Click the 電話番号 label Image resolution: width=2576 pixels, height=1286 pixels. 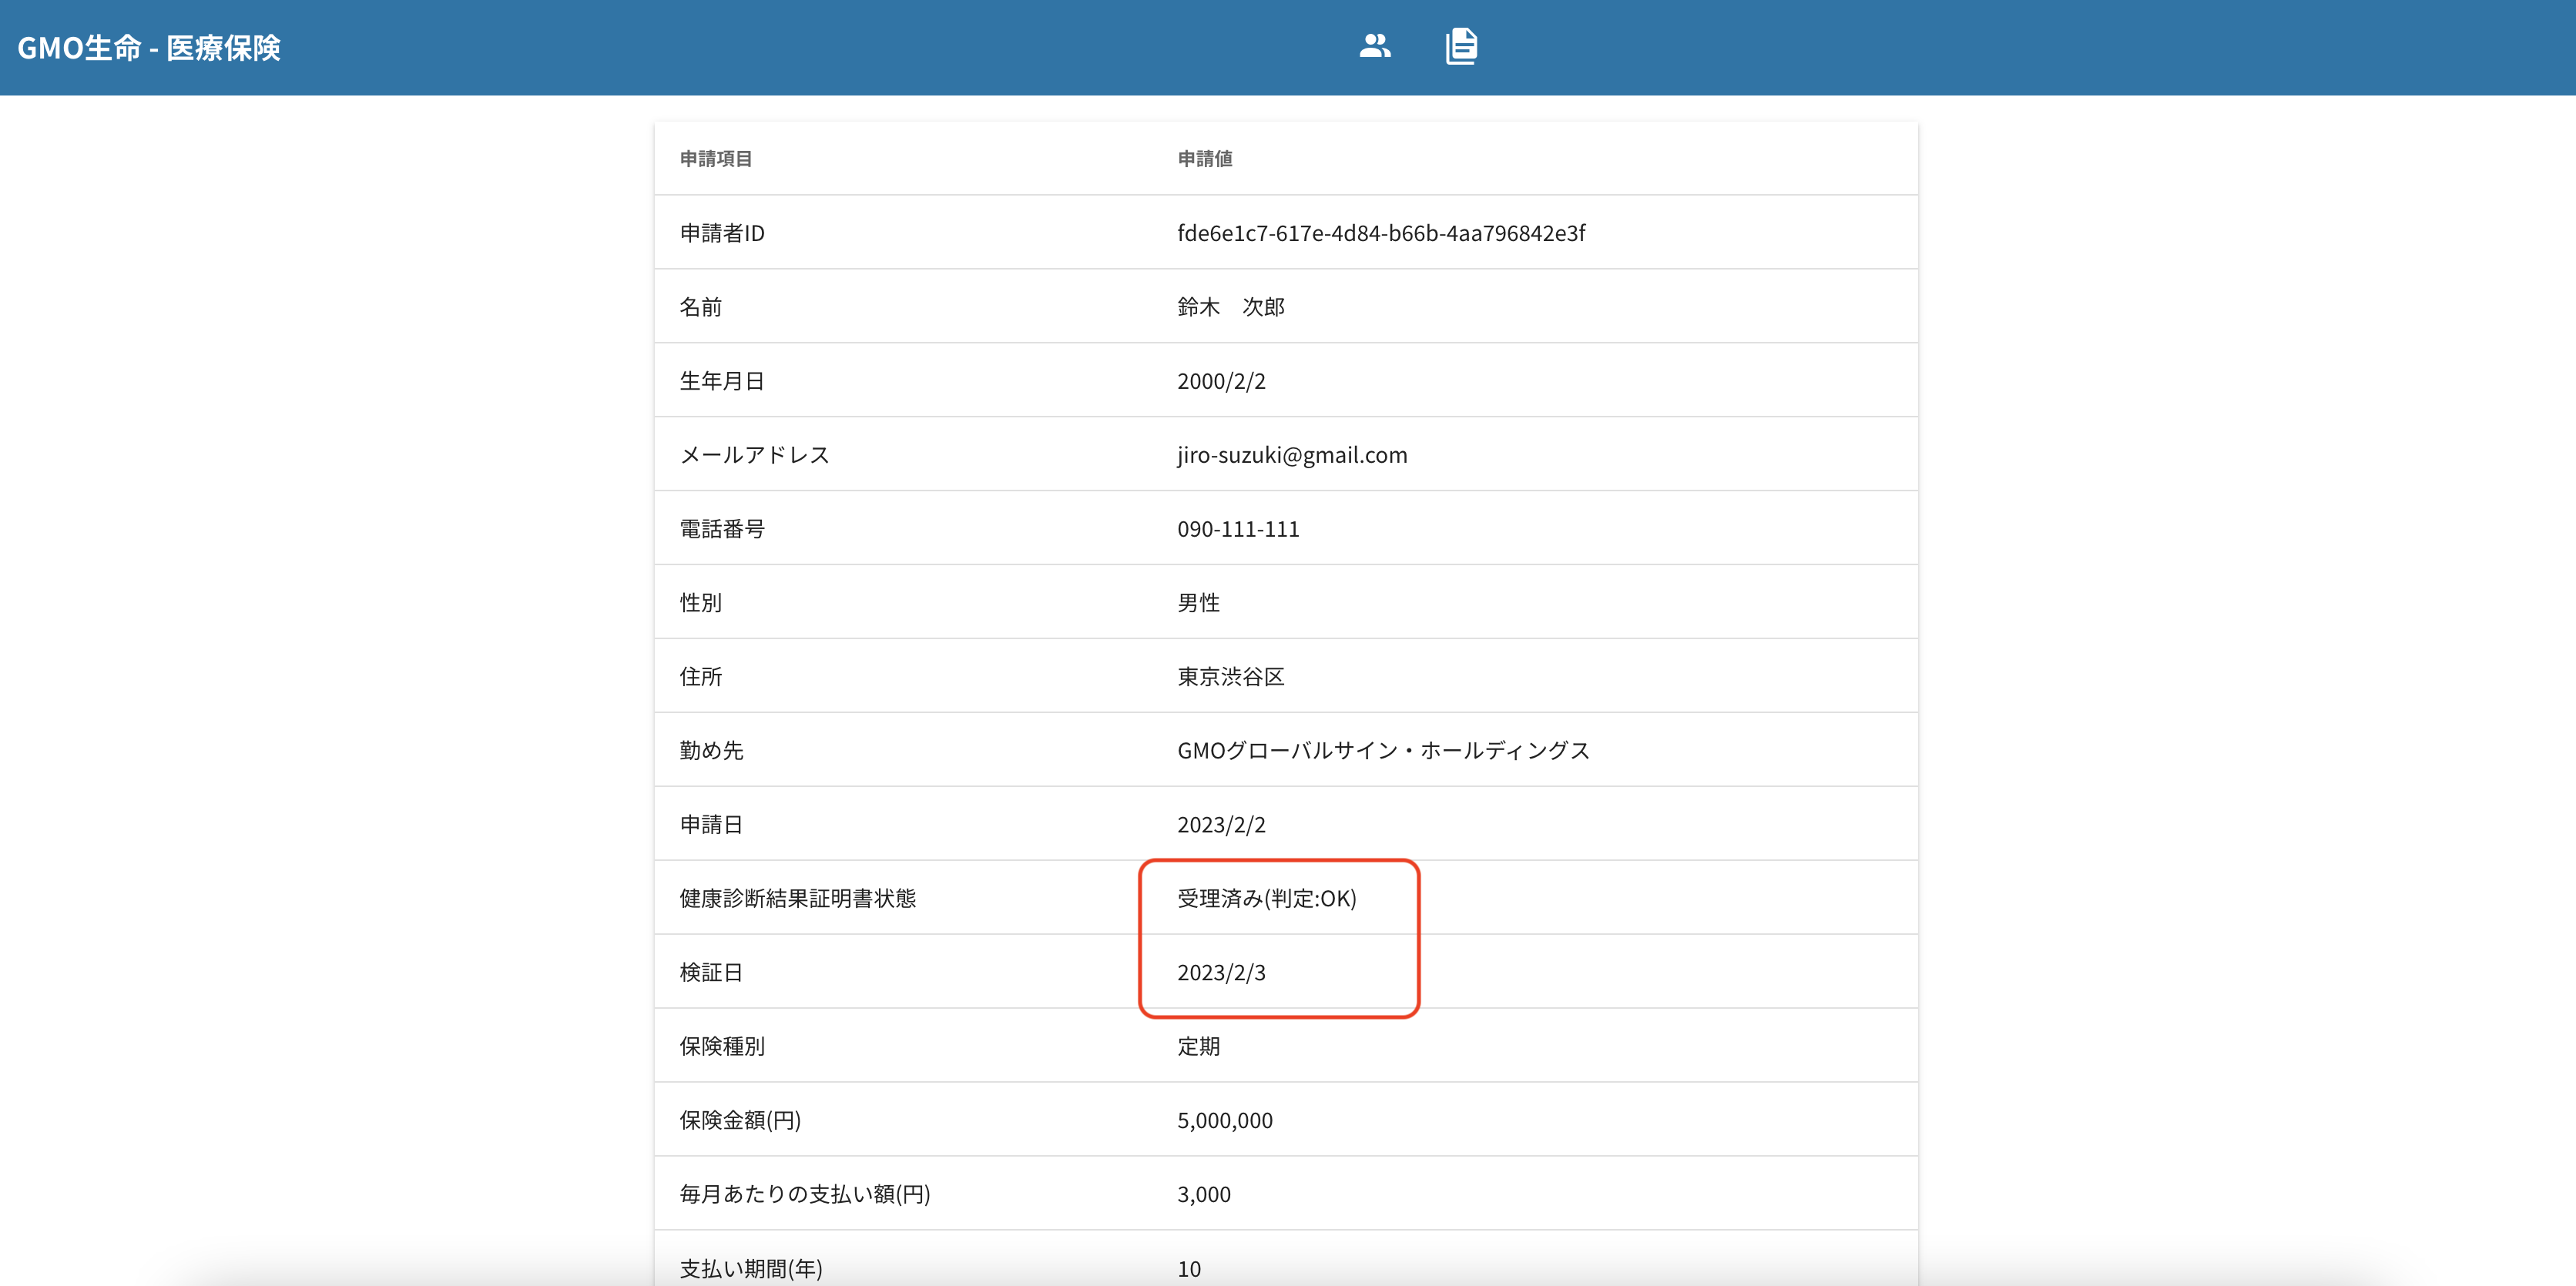click(x=722, y=528)
